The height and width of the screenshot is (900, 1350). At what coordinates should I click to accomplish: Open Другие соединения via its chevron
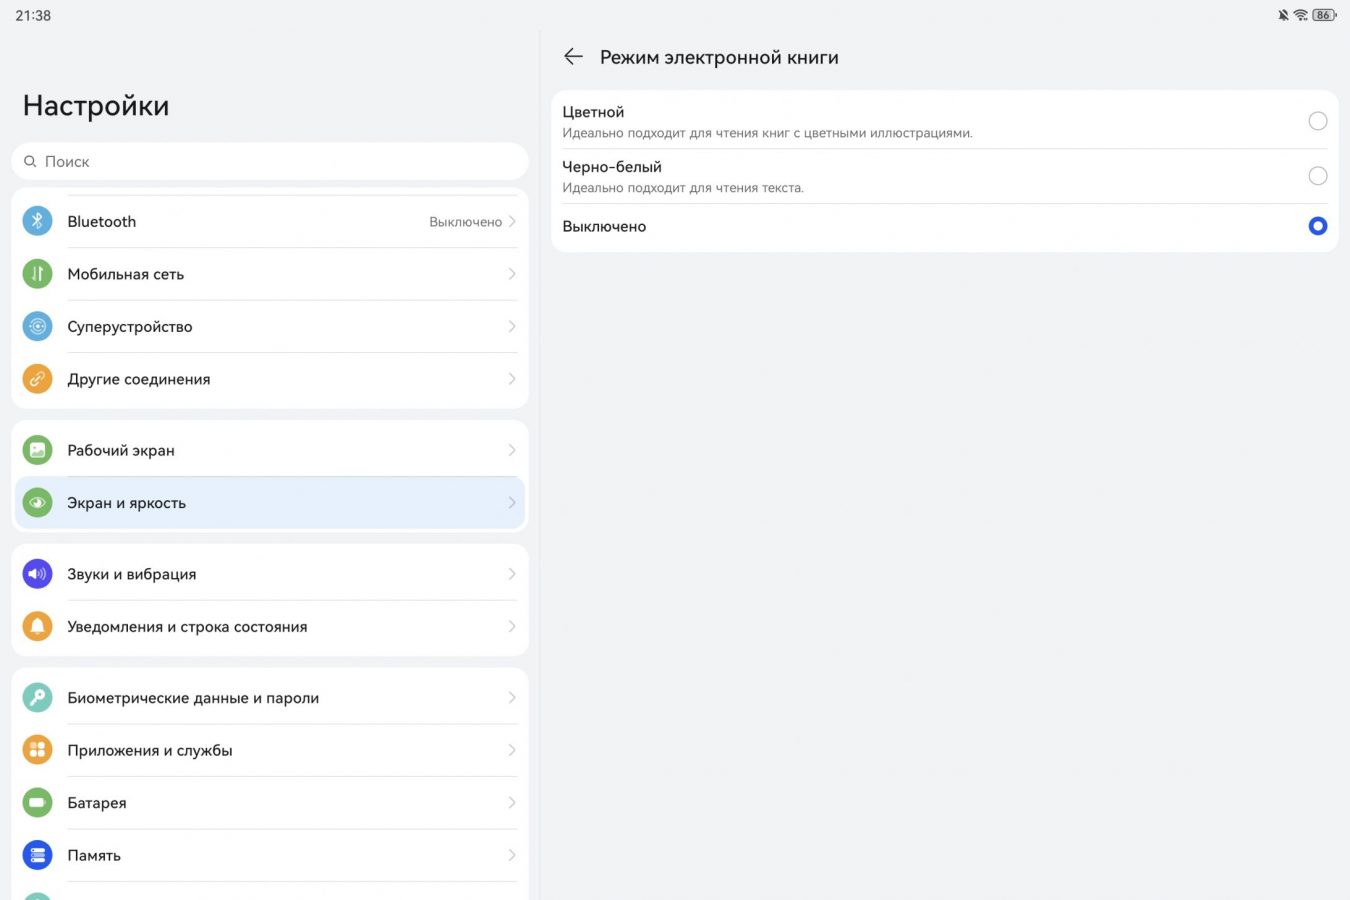pyautogui.click(x=512, y=379)
